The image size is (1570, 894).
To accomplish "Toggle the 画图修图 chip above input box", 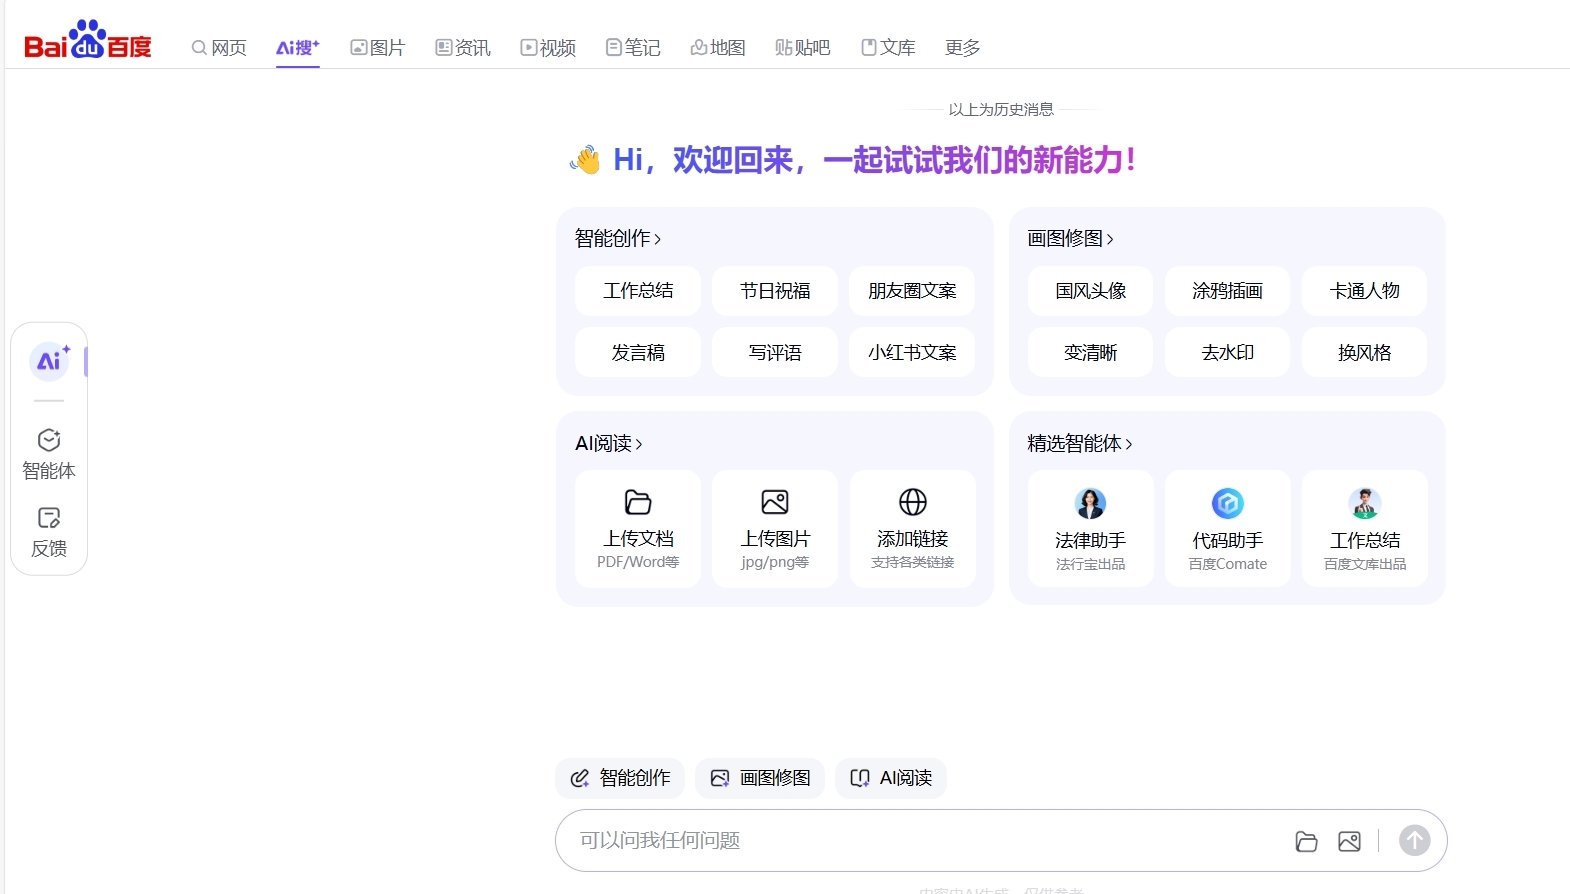I will (760, 778).
